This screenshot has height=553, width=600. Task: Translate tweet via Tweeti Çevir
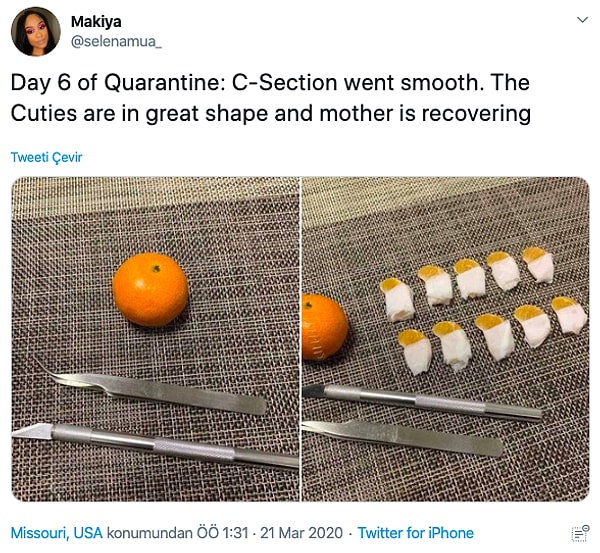point(46,157)
